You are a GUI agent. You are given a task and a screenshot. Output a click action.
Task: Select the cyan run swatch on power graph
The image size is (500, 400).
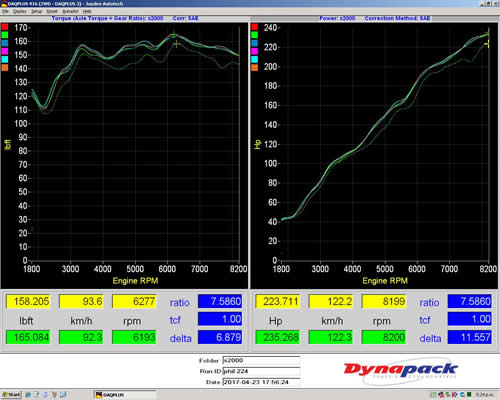pyautogui.click(x=254, y=59)
